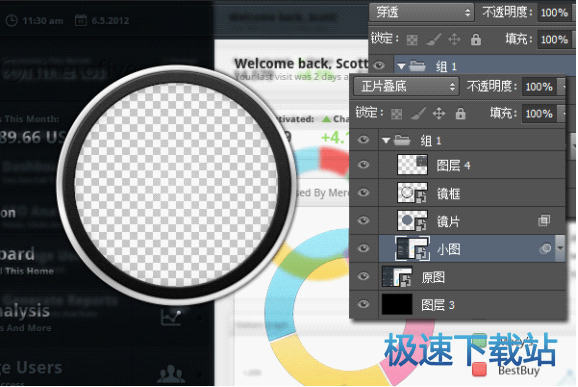Screen dimensions: 578x387
Task: Select the 图层 4 layer thumbnail
Action: tap(412, 164)
